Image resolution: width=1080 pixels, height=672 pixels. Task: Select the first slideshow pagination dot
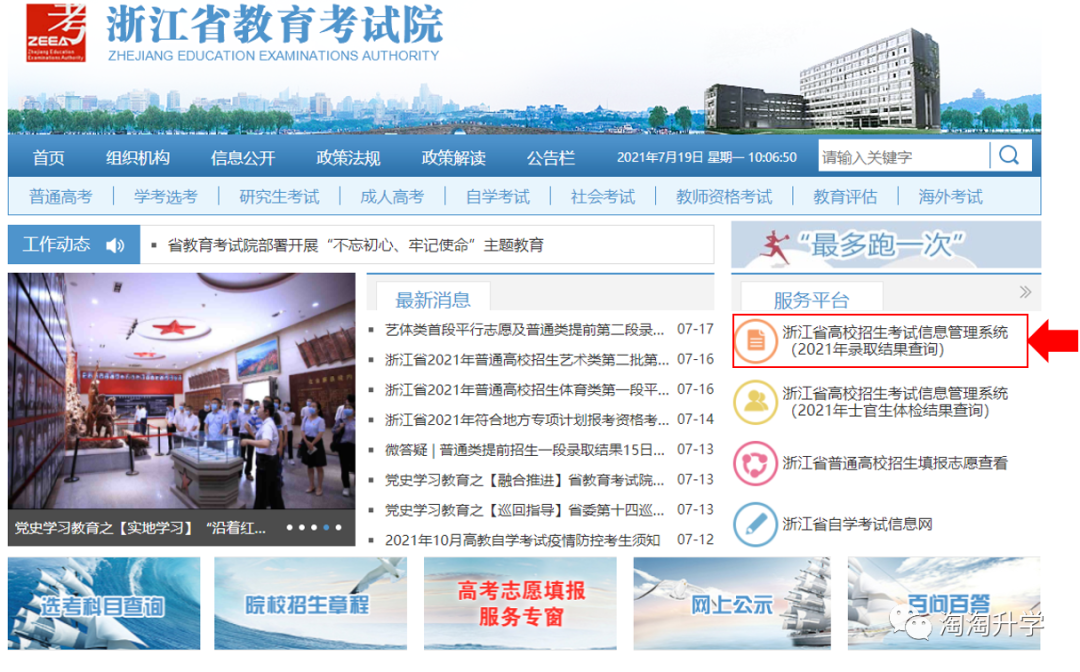point(289,528)
